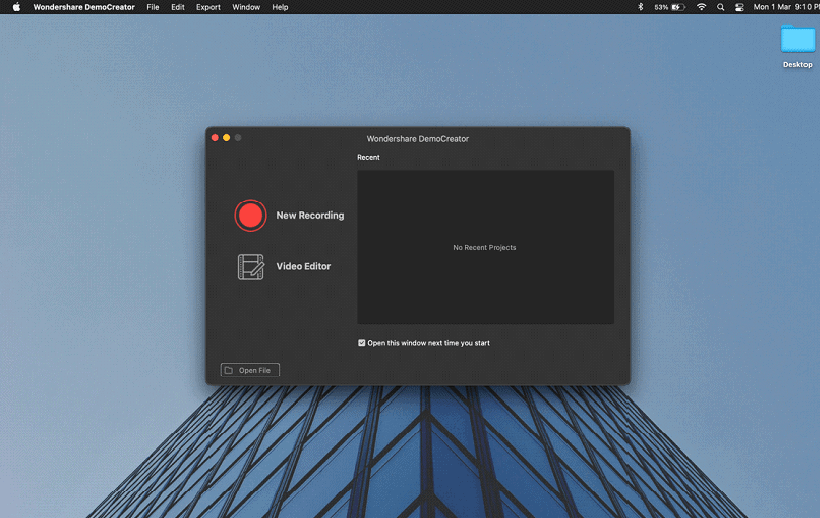
Task: Click the Recent heading label
Action: [x=368, y=157]
